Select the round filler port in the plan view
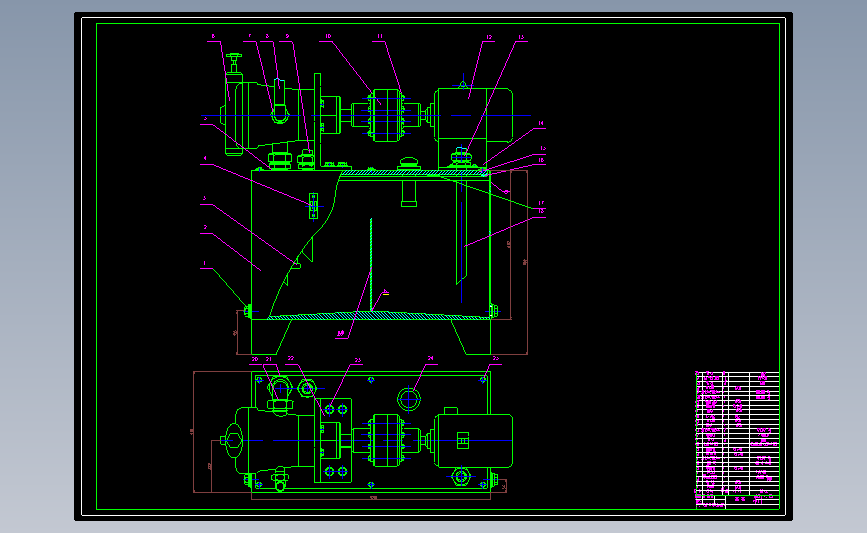The height and width of the screenshot is (533, 867). click(409, 399)
